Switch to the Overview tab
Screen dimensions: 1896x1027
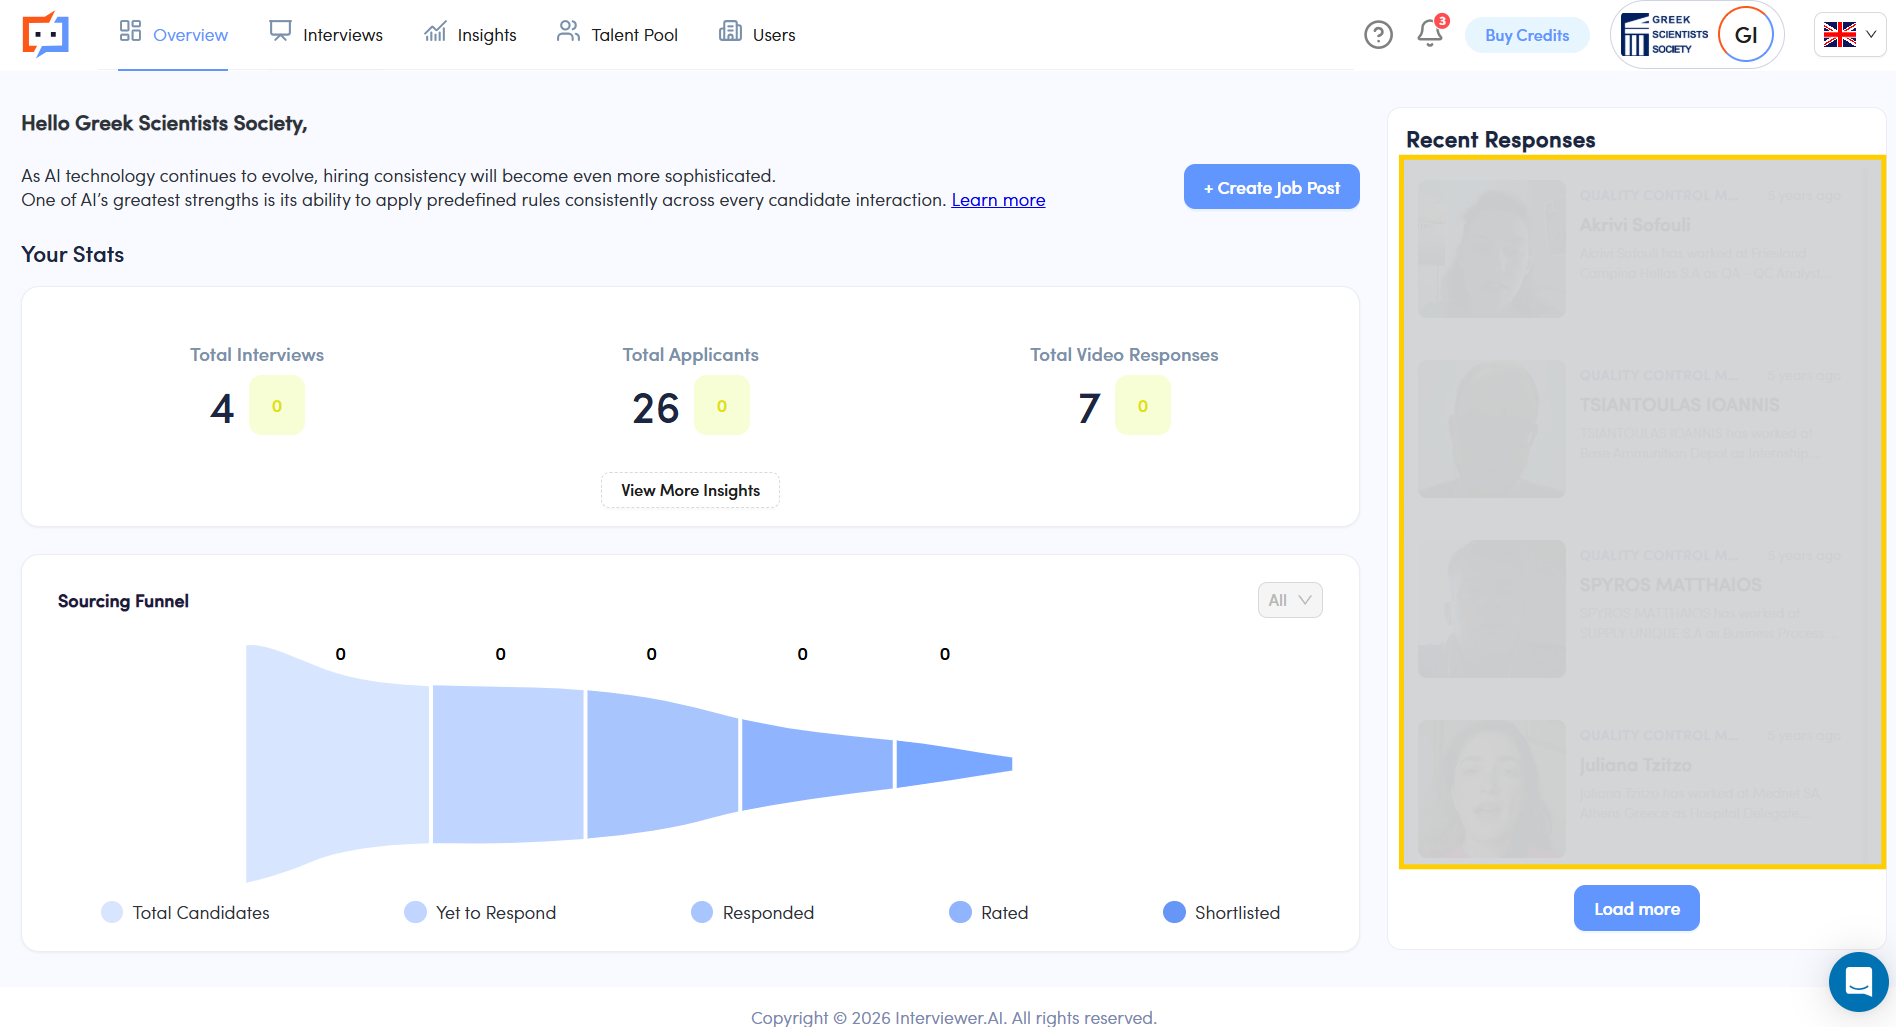coord(173,35)
